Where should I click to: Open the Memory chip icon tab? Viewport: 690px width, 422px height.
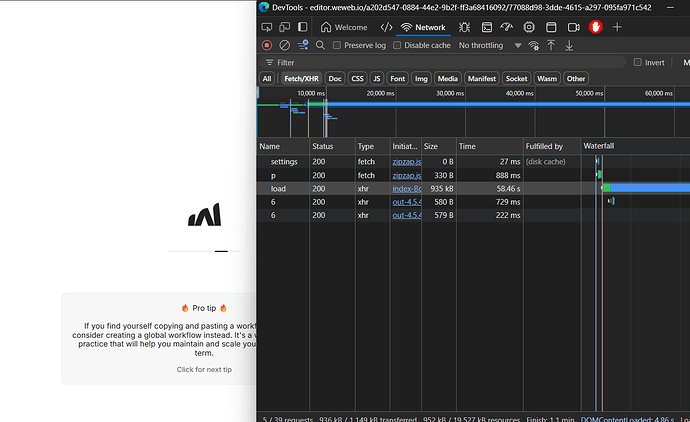click(x=529, y=27)
